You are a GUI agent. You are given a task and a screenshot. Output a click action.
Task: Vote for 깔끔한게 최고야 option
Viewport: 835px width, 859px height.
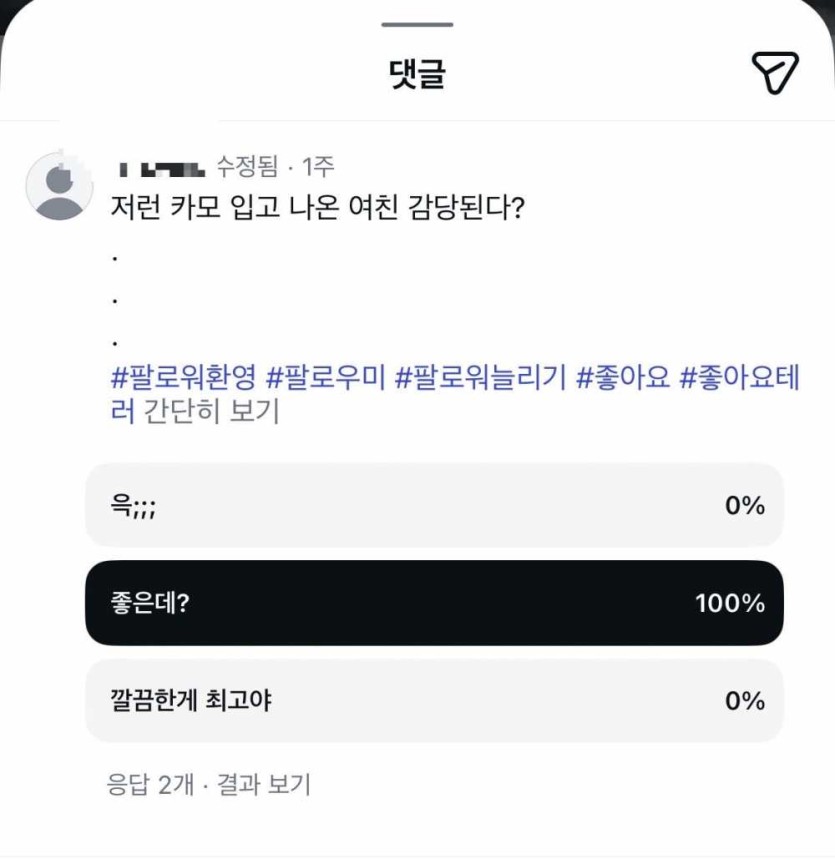[x=434, y=701]
